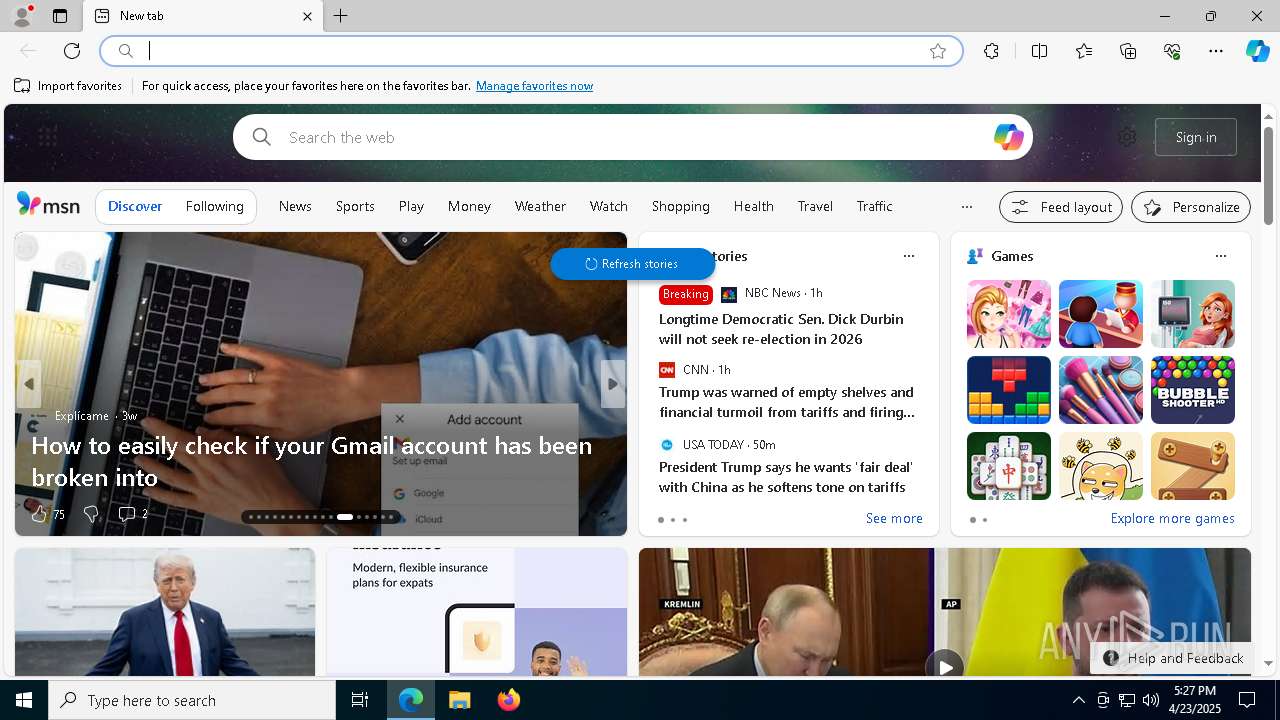Click the Personalize button
The height and width of the screenshot is (720, 1280).
point(1191,207)
